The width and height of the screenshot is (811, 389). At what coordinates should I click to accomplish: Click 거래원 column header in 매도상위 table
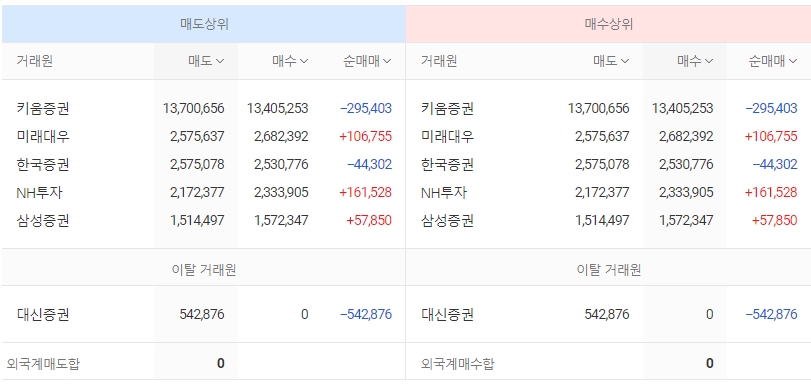coord(34,61)
